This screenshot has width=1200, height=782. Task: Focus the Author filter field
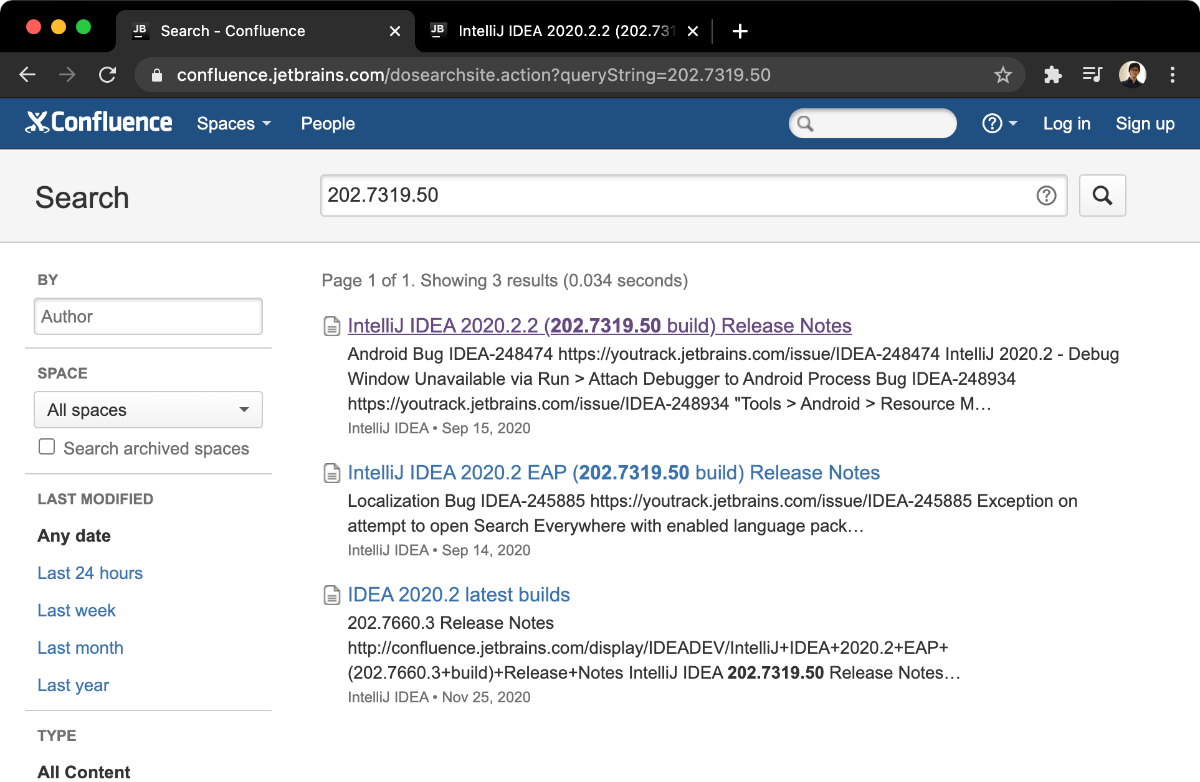pos(148,316)
